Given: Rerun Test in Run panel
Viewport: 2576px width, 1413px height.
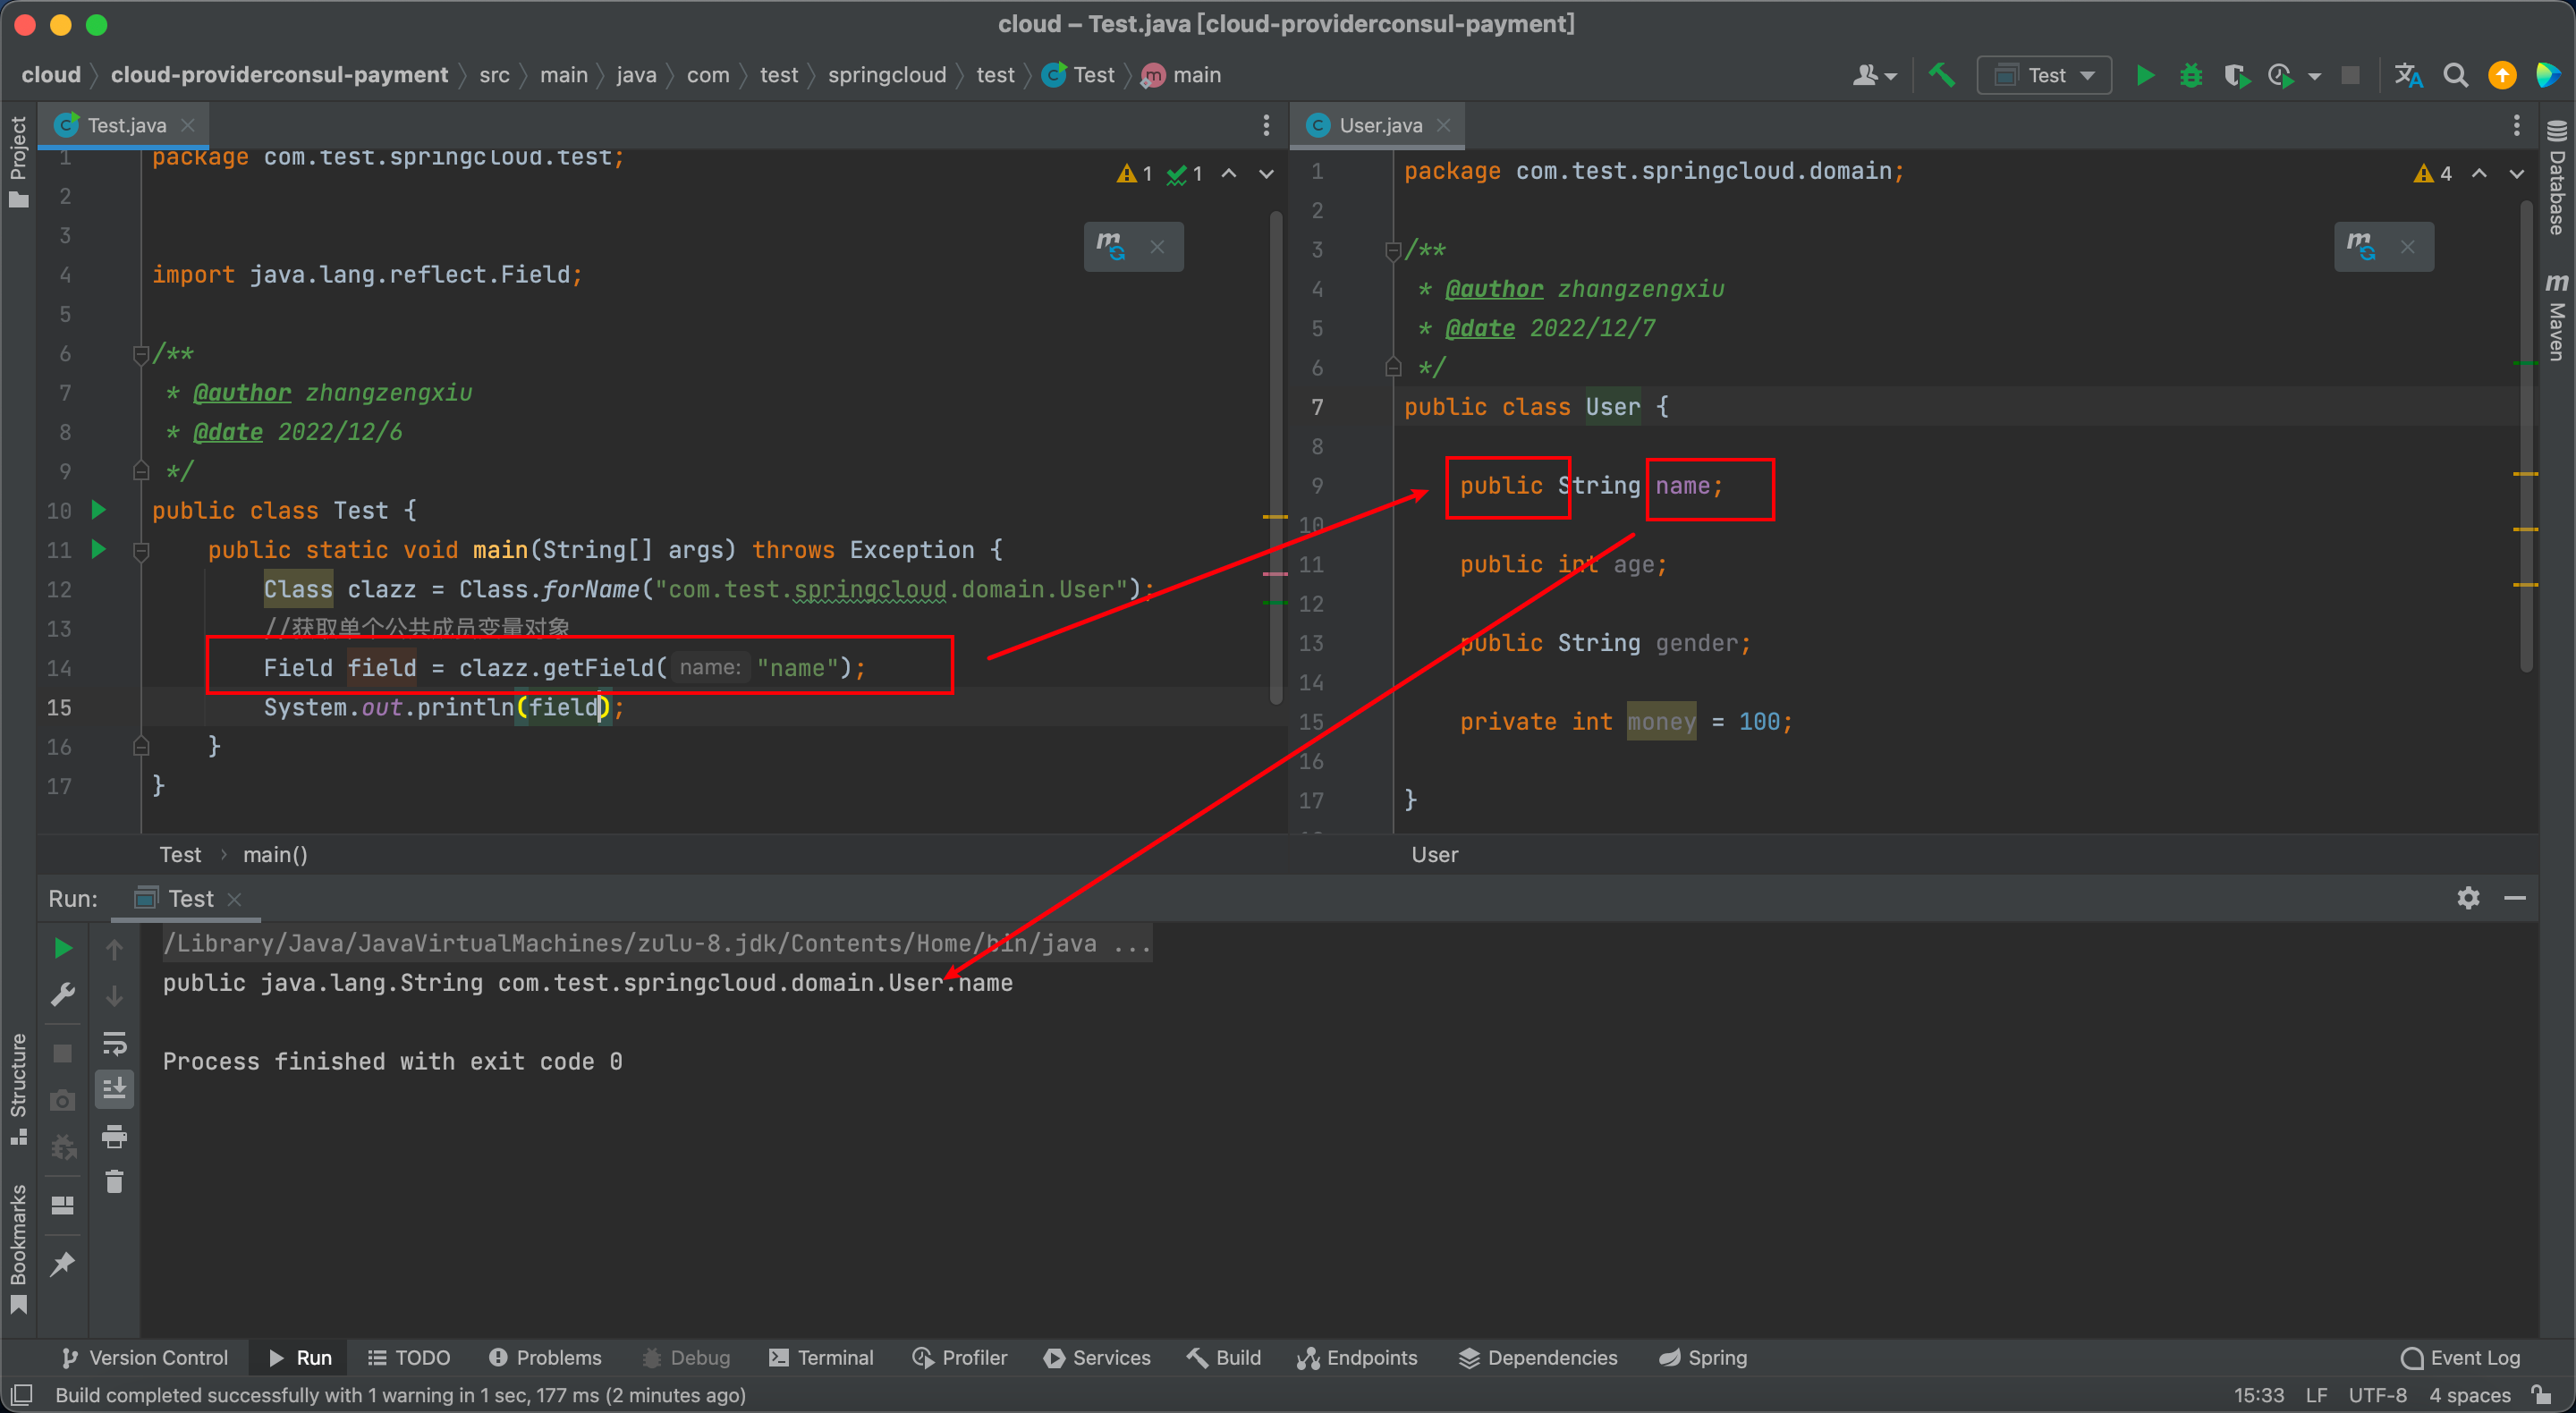Looking at the screenshot, I should click(62, 948).
